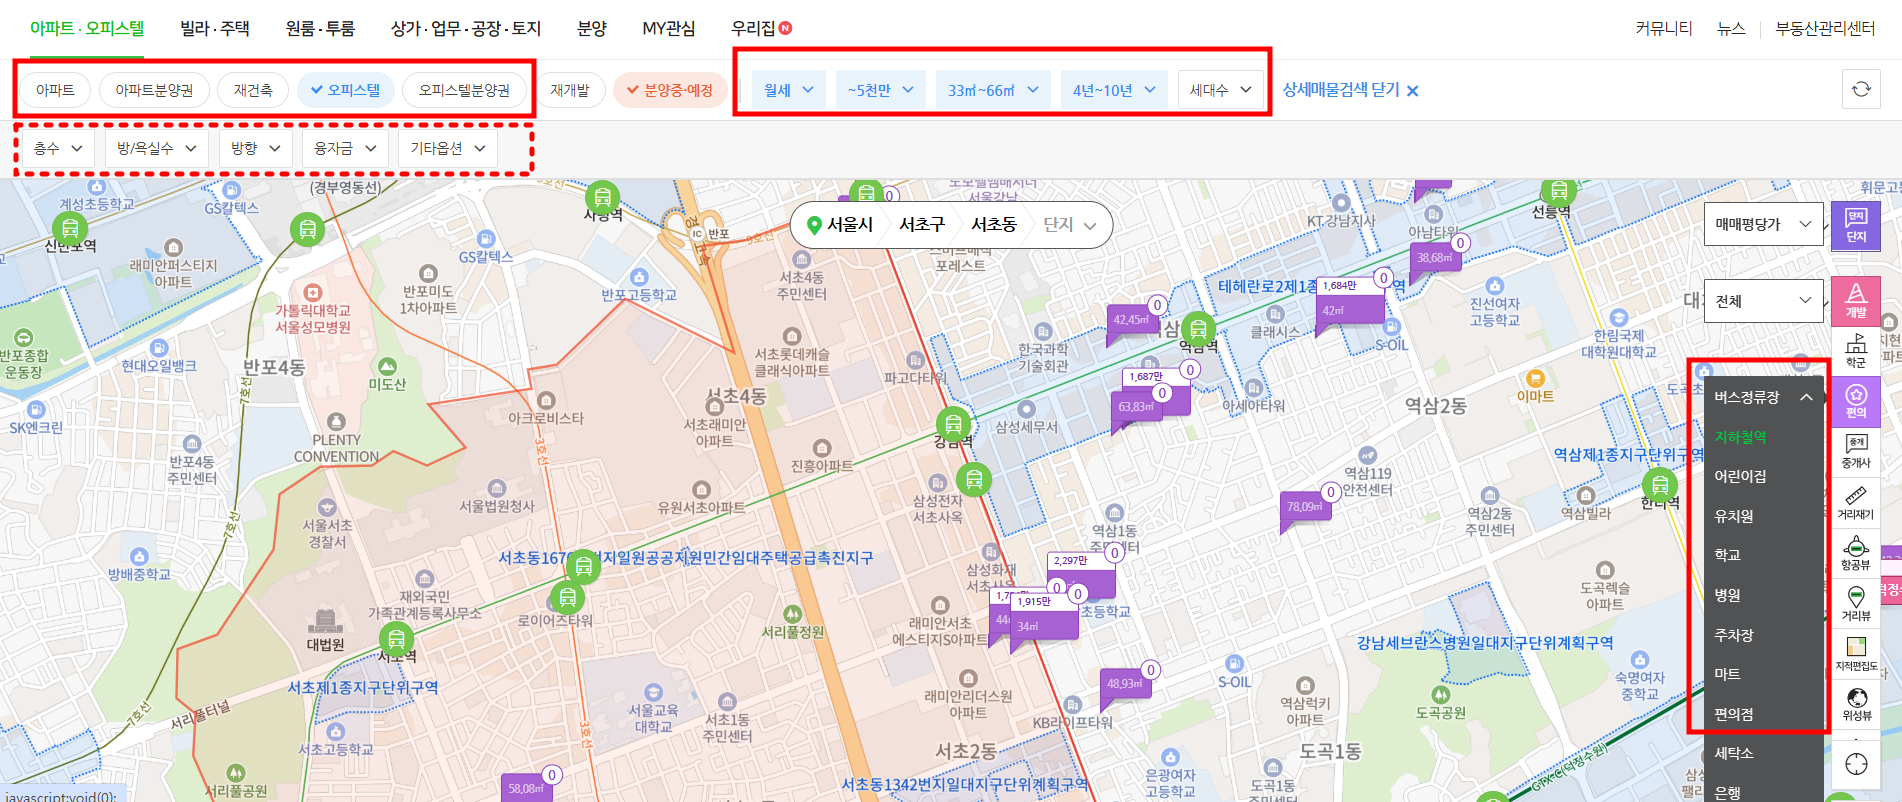
Task: Toggle the 아파트 property type filter
Action: pyautogui.click(x=55, y=90)
